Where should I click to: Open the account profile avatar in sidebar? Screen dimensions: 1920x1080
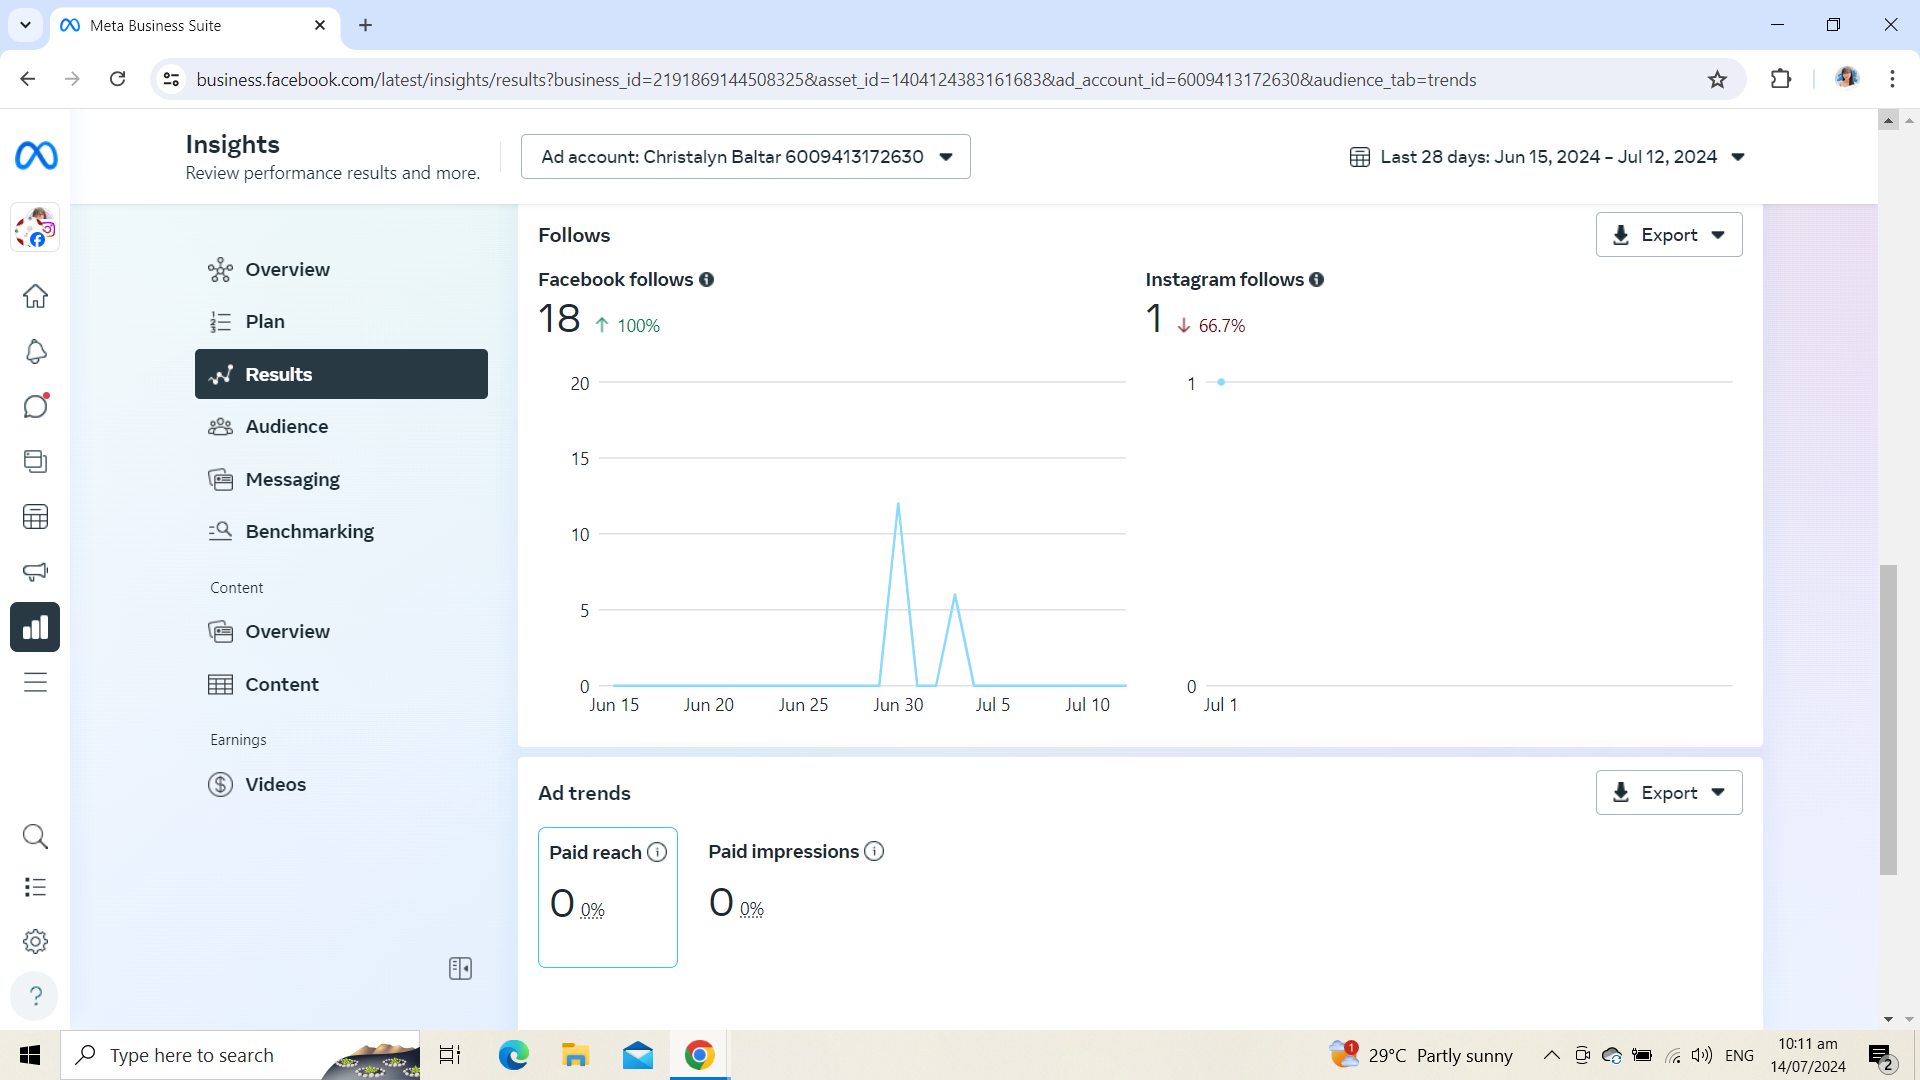coord(36,228)
